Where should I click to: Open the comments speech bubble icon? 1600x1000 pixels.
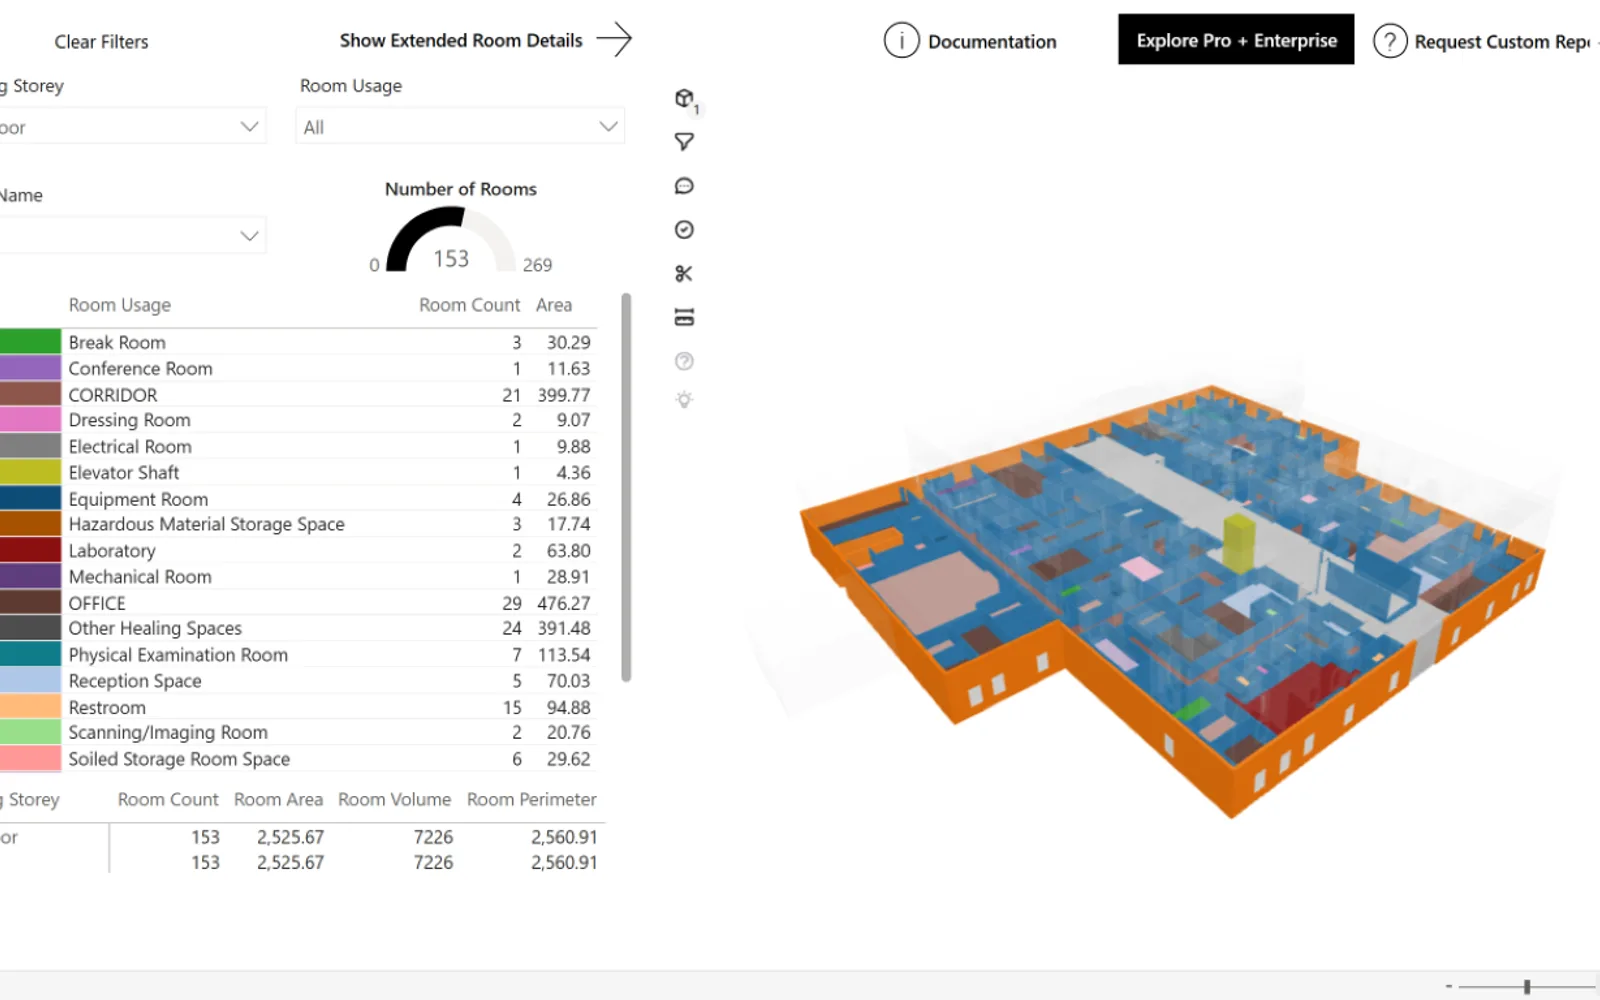tap(684, 186)
